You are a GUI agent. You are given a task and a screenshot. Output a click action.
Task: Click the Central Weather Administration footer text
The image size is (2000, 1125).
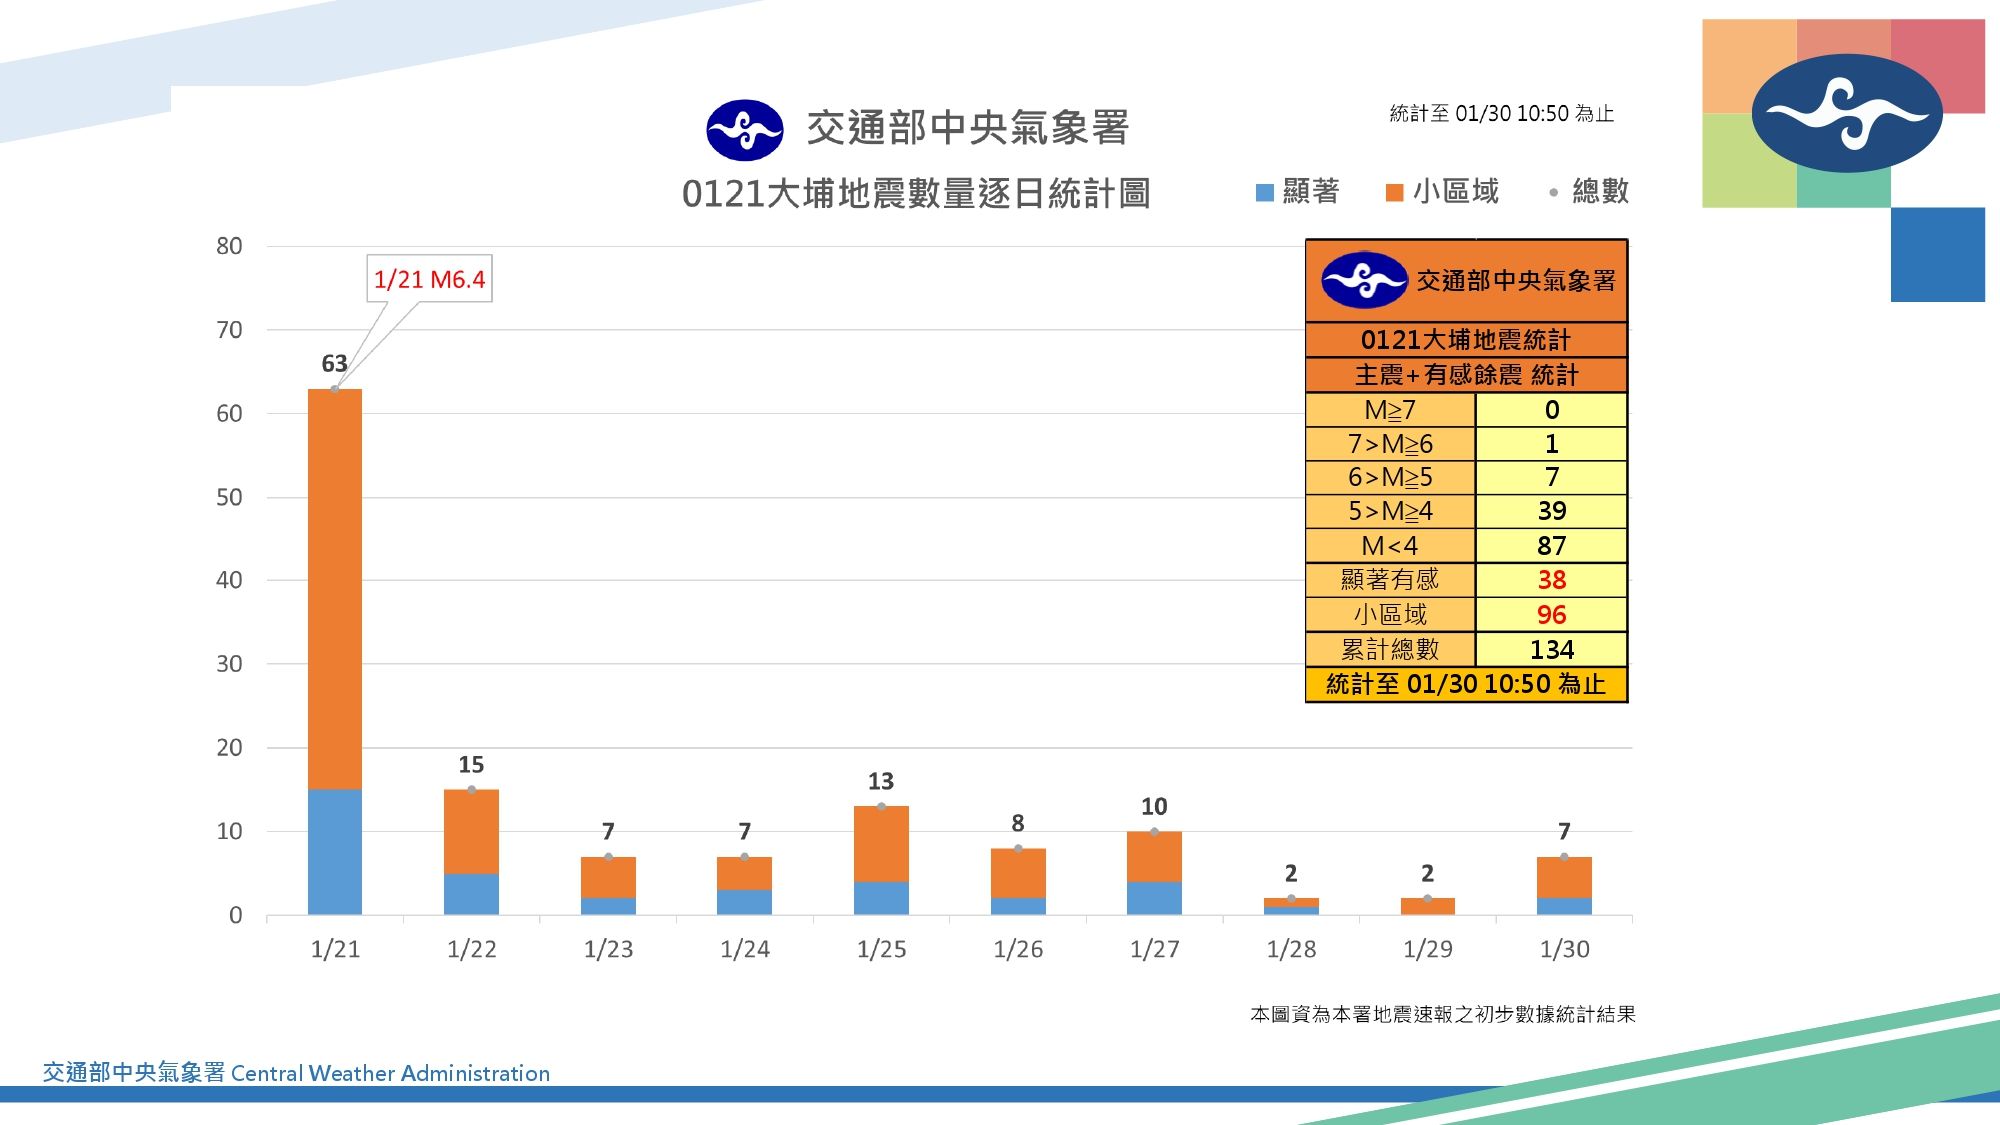pyautogui.click(x=295, y=1073)
